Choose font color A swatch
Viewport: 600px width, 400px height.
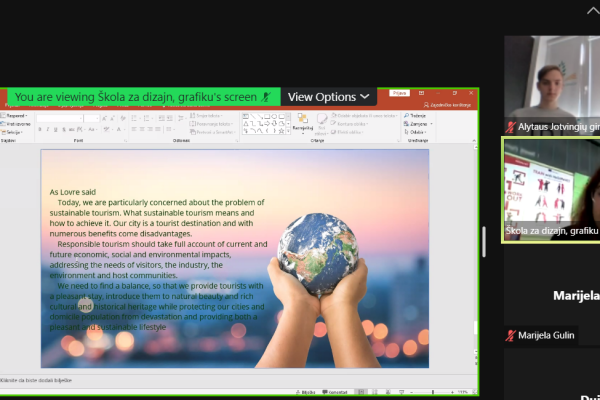click(120, 129)
